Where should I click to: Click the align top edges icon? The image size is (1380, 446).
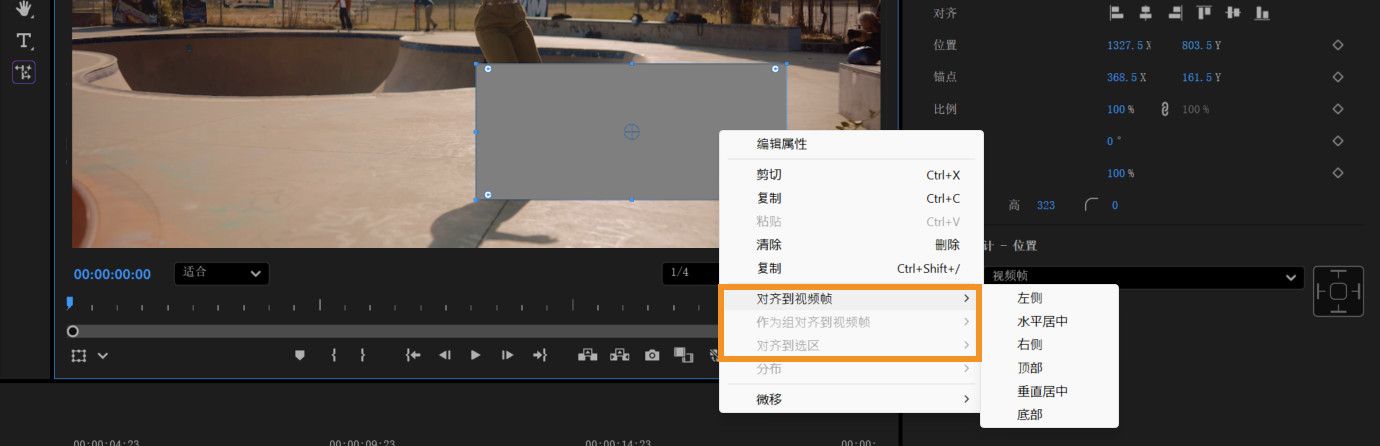click(1204, 13)
